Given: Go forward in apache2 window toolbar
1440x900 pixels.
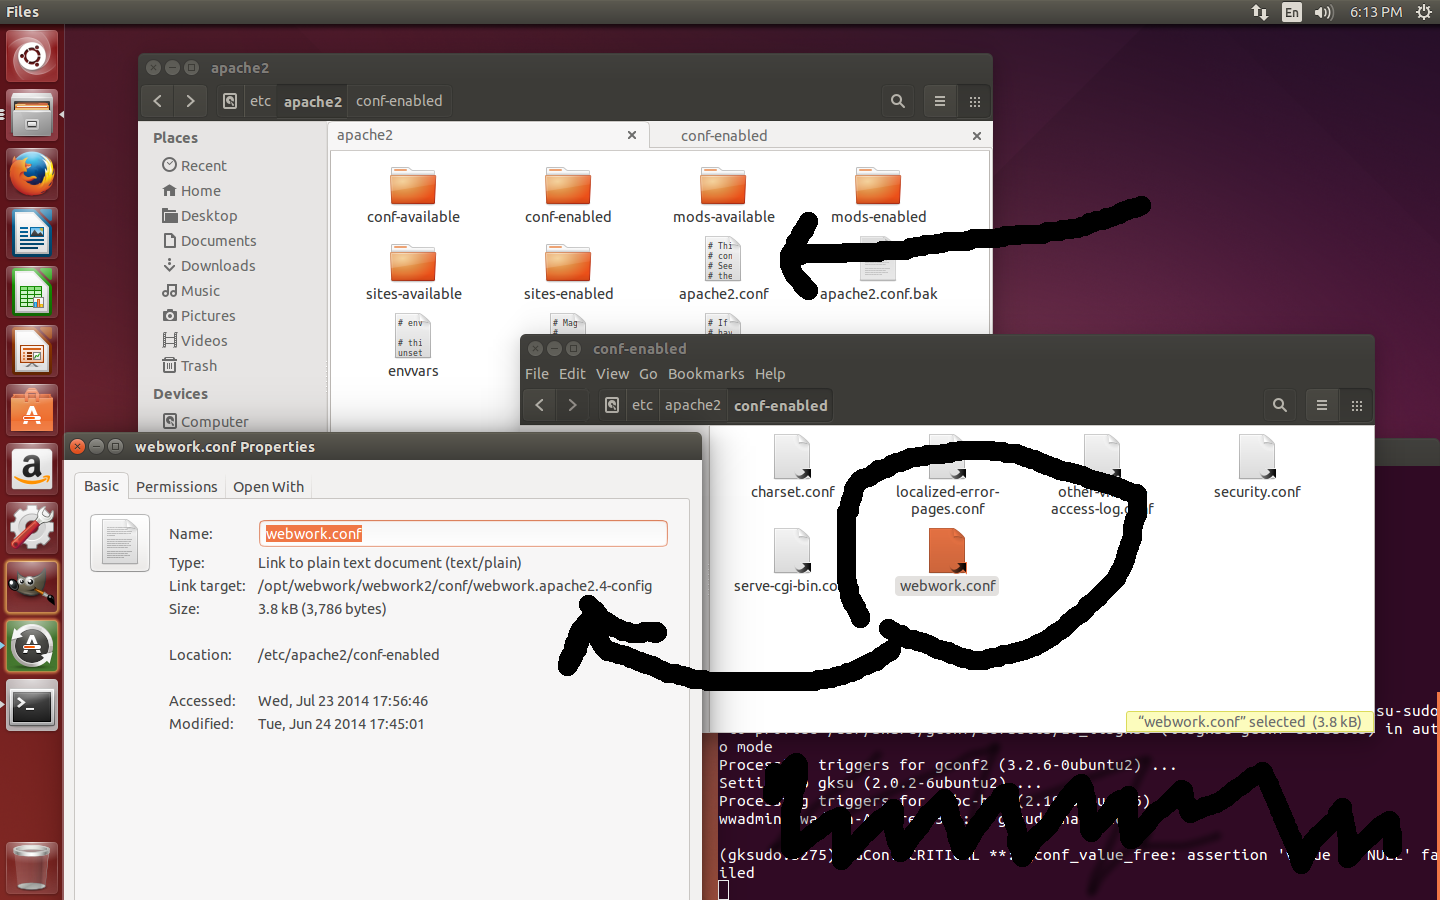Looking at the screenshot, I should pyautogui.click(x=190, y=101).
